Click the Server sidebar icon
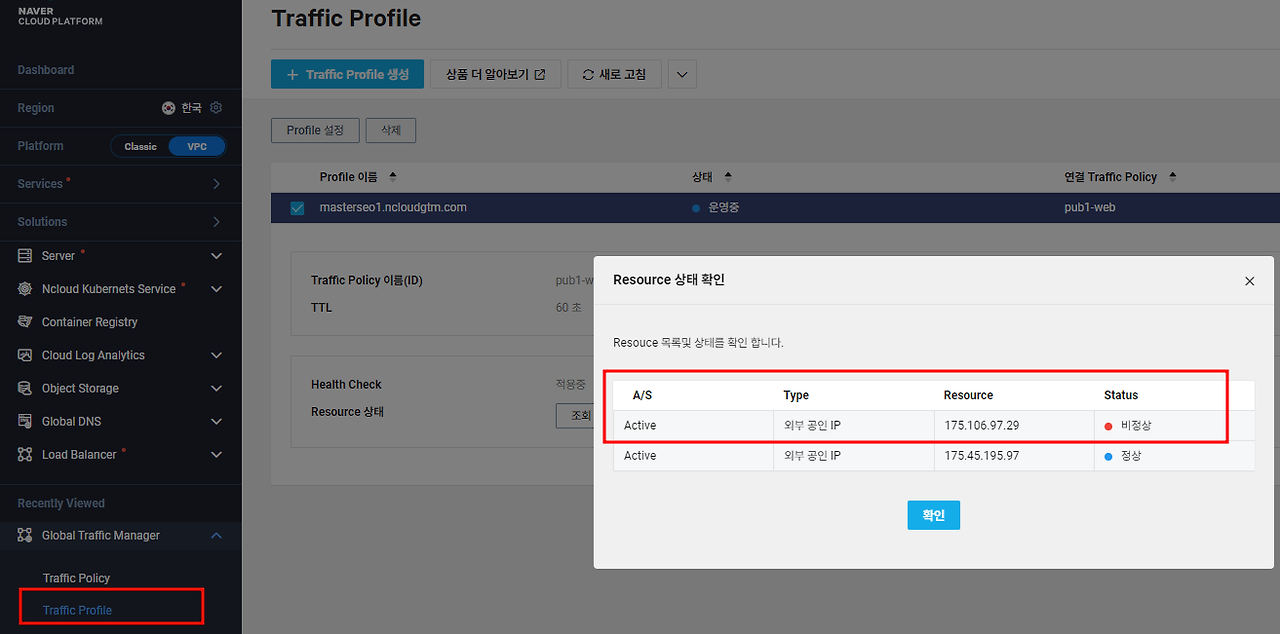Screen dimensions: 1280x634 tap(25, 256)
